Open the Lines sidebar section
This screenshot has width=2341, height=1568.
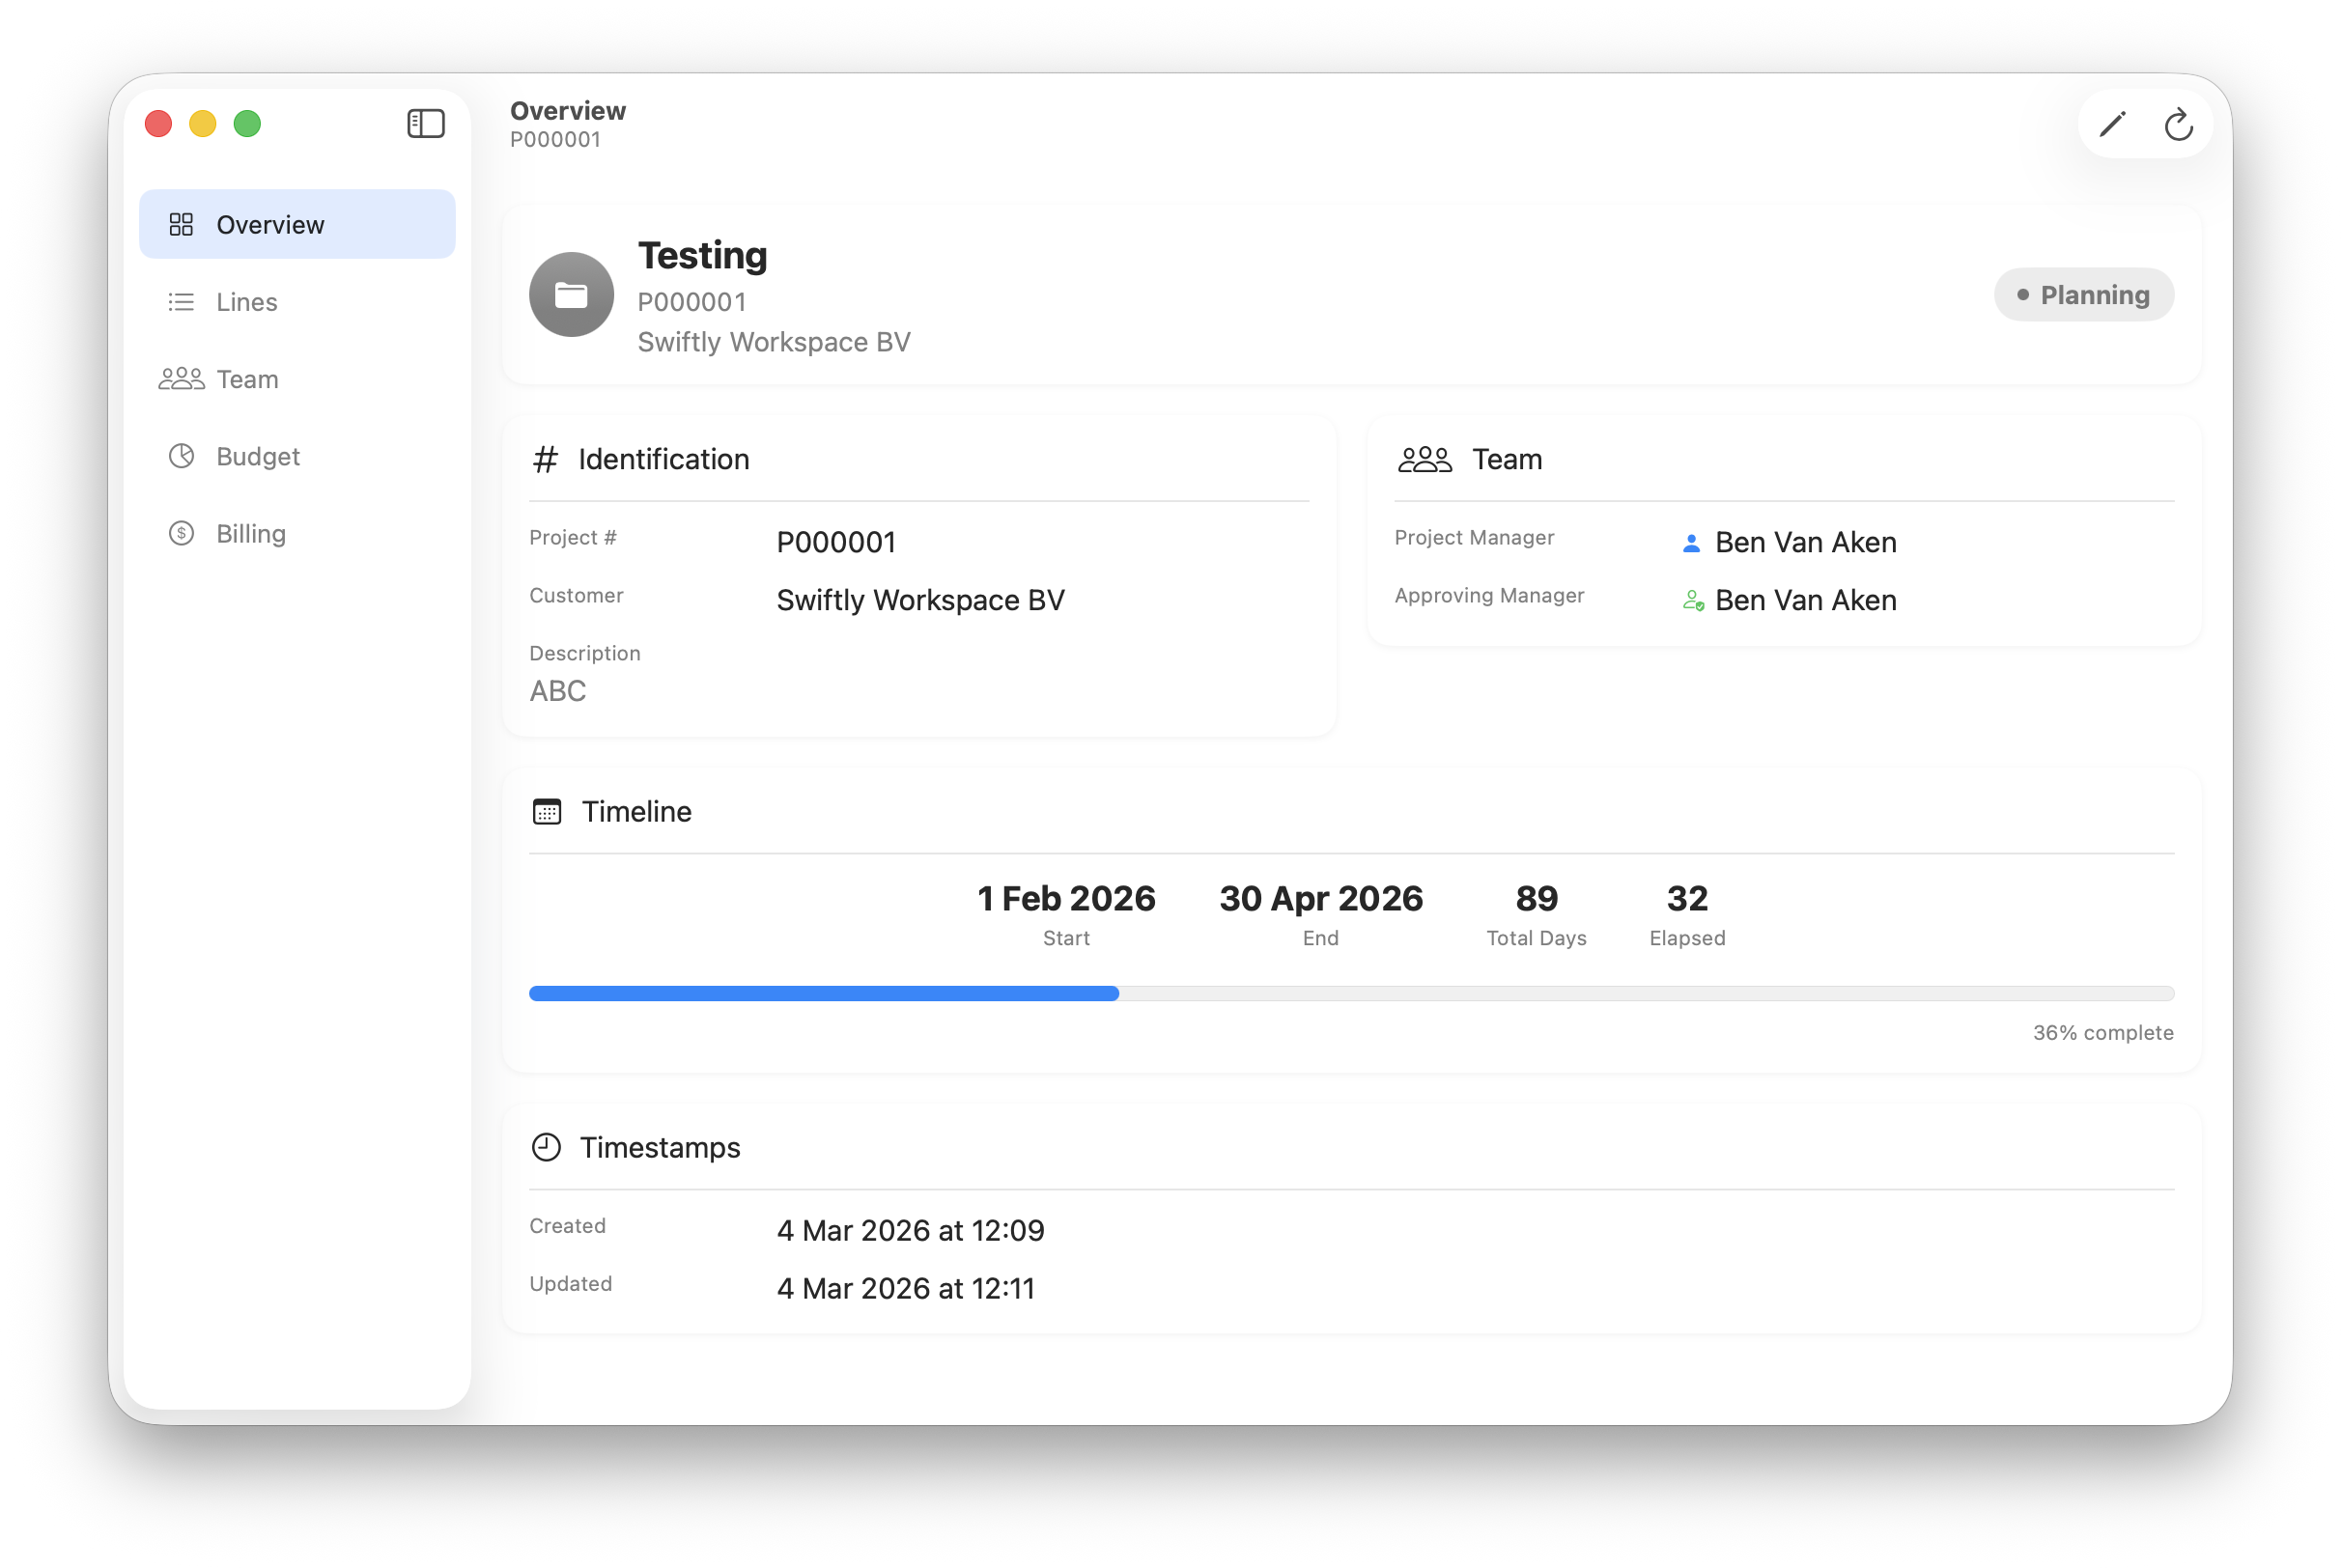pyautogui.click(x=247, y=302)
